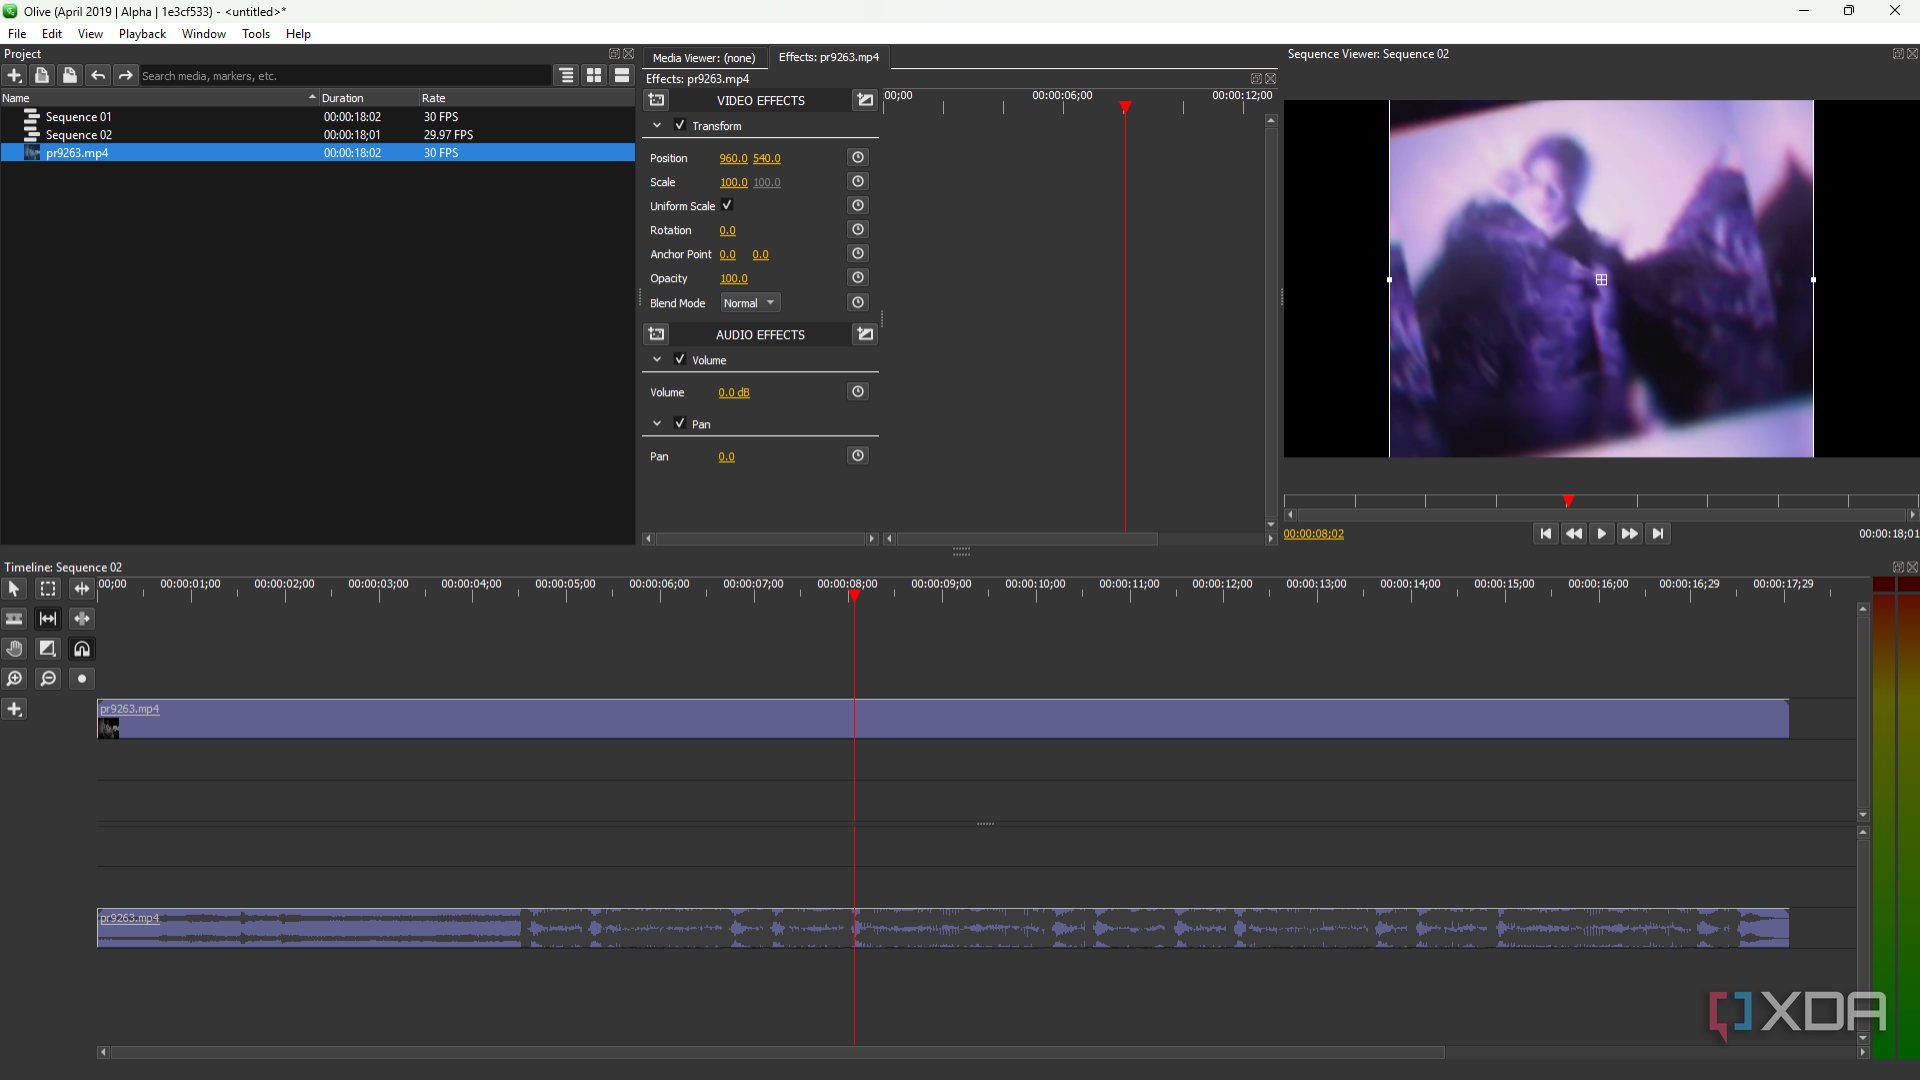
Task: Sort project items by Name column
Action: pyautogui.click(x=158, y=98)
